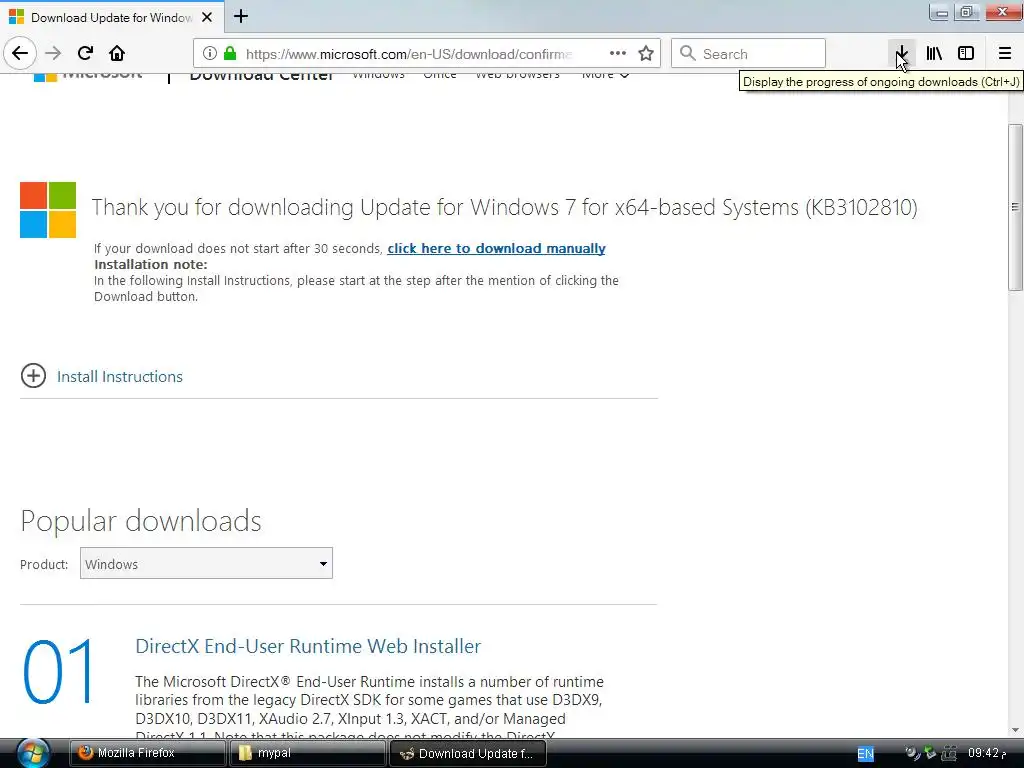Screen dimensions: 1024x768
Task: Click the 'click here to download manually' link
Action: click(496, 248)
